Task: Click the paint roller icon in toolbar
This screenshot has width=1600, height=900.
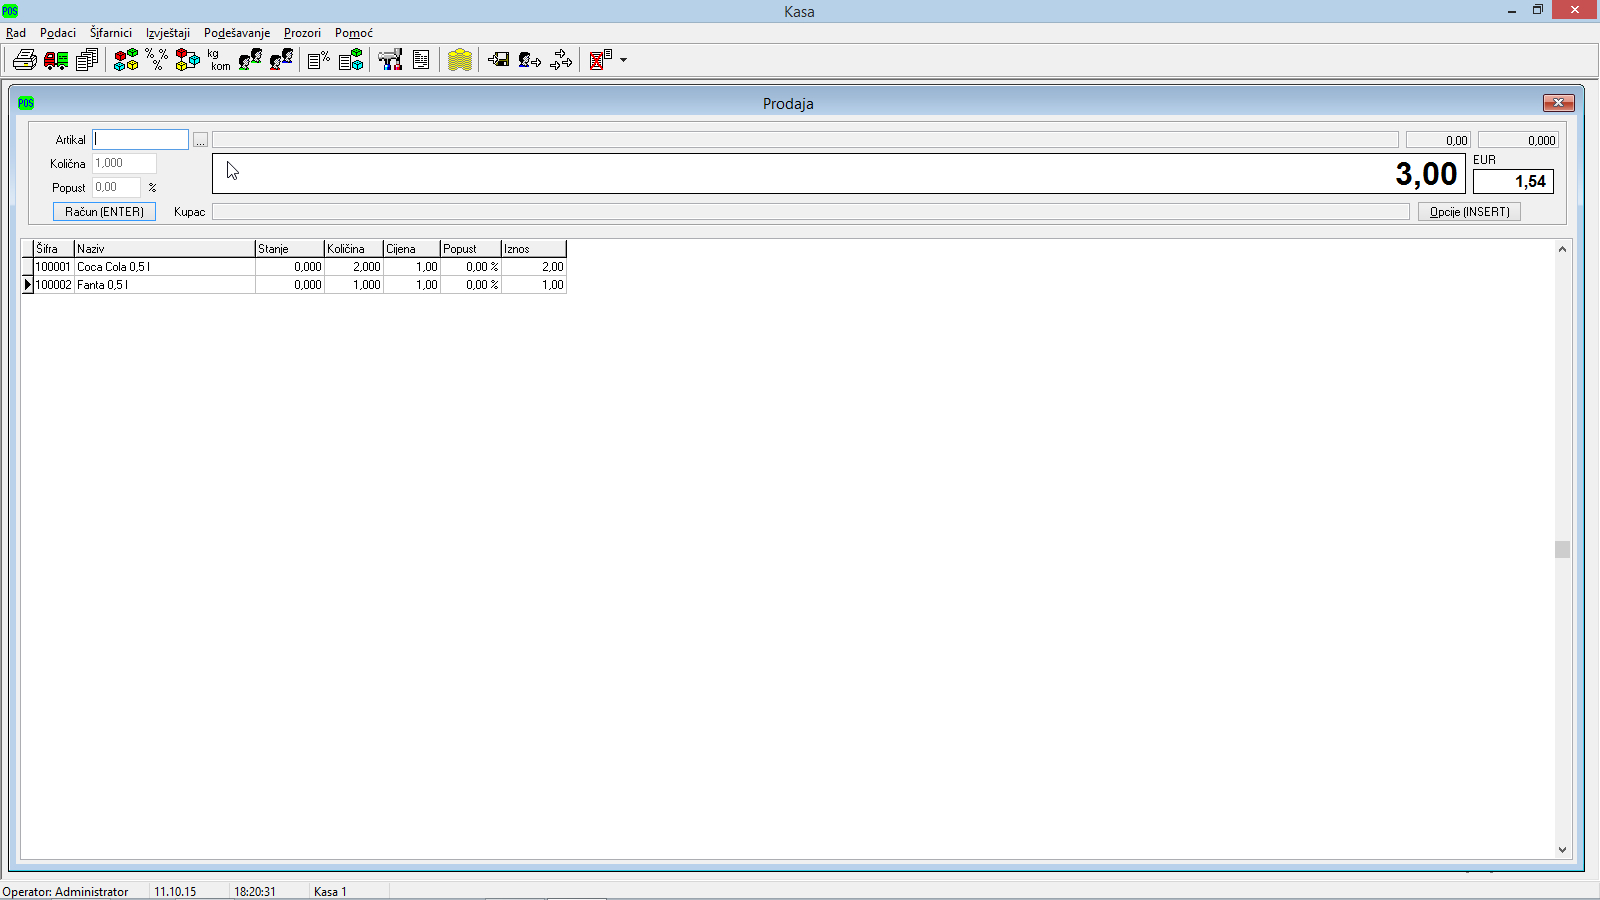Action: [x=390, y=60]
